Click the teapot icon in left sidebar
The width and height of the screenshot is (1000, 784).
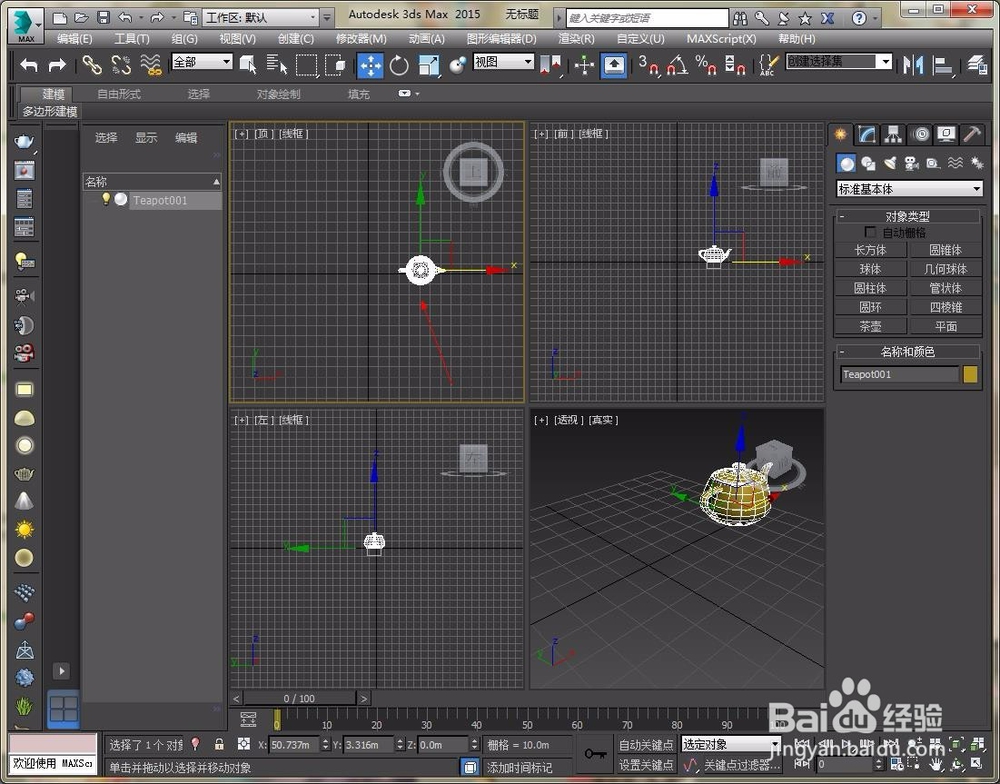tap(24, 141)
